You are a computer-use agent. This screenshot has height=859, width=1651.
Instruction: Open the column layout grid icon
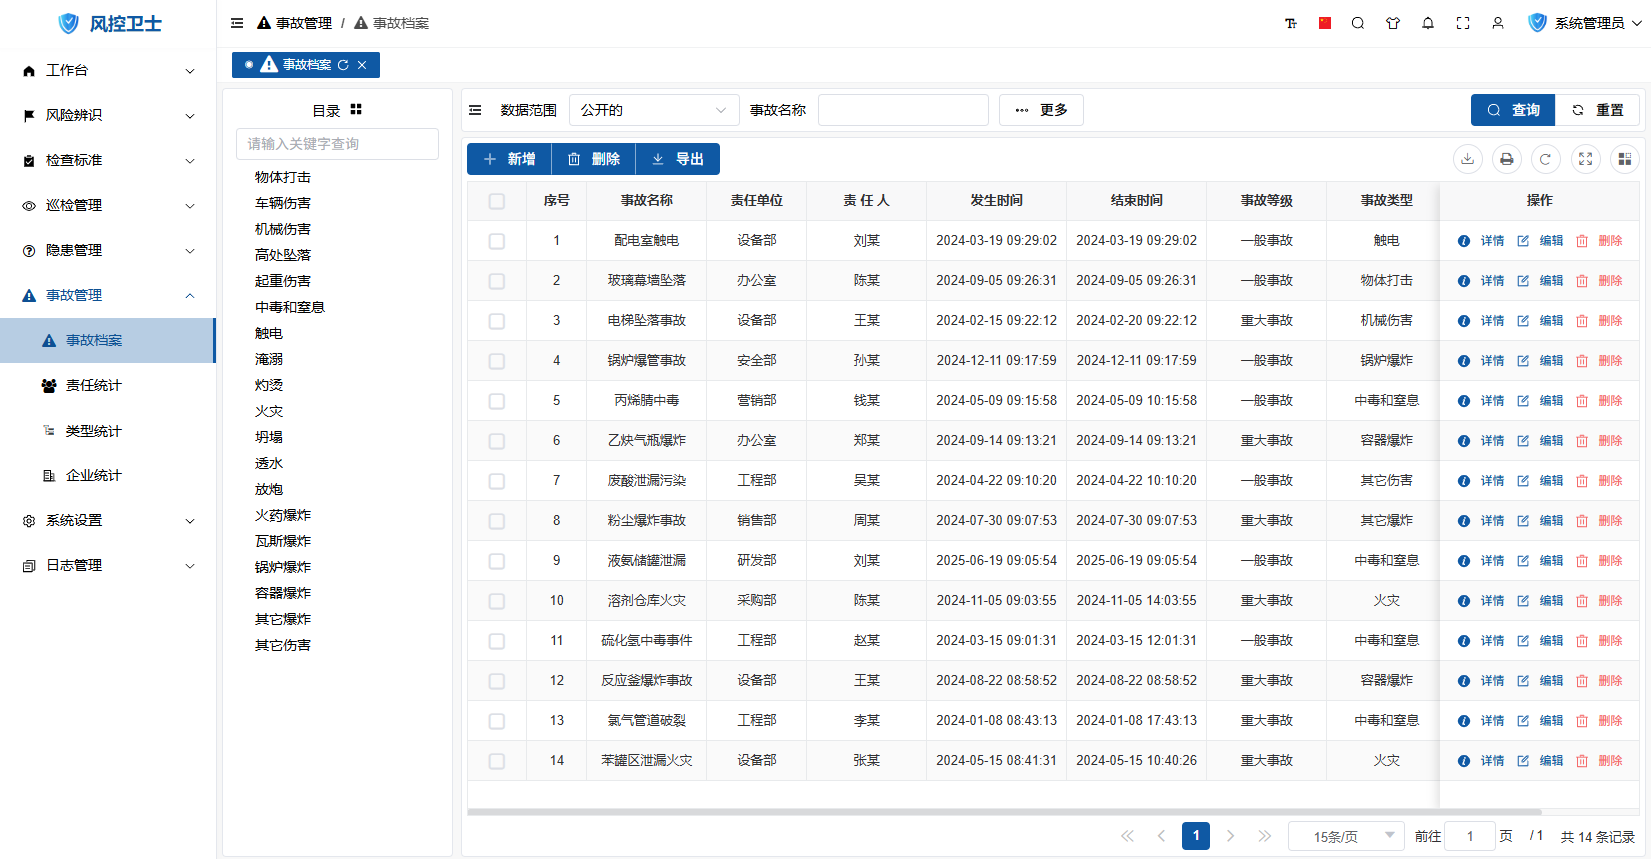[1624, 159]
